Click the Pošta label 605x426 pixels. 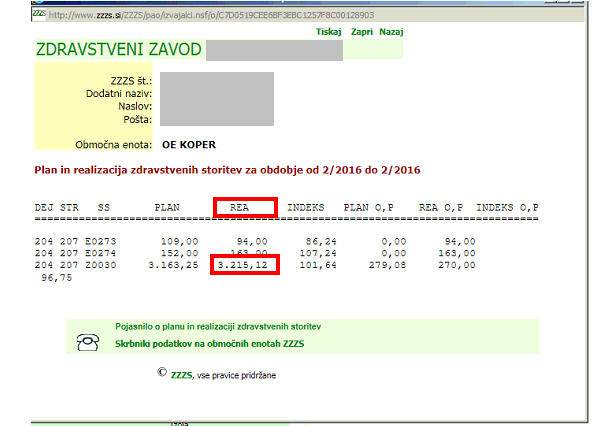coord(138,119)
